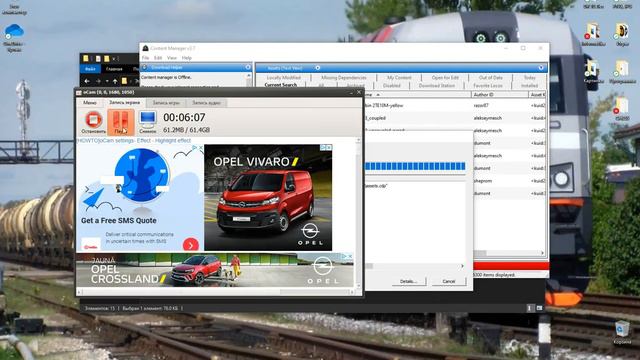Click the 00:06:07 recording timer

(x=184, y=118)
